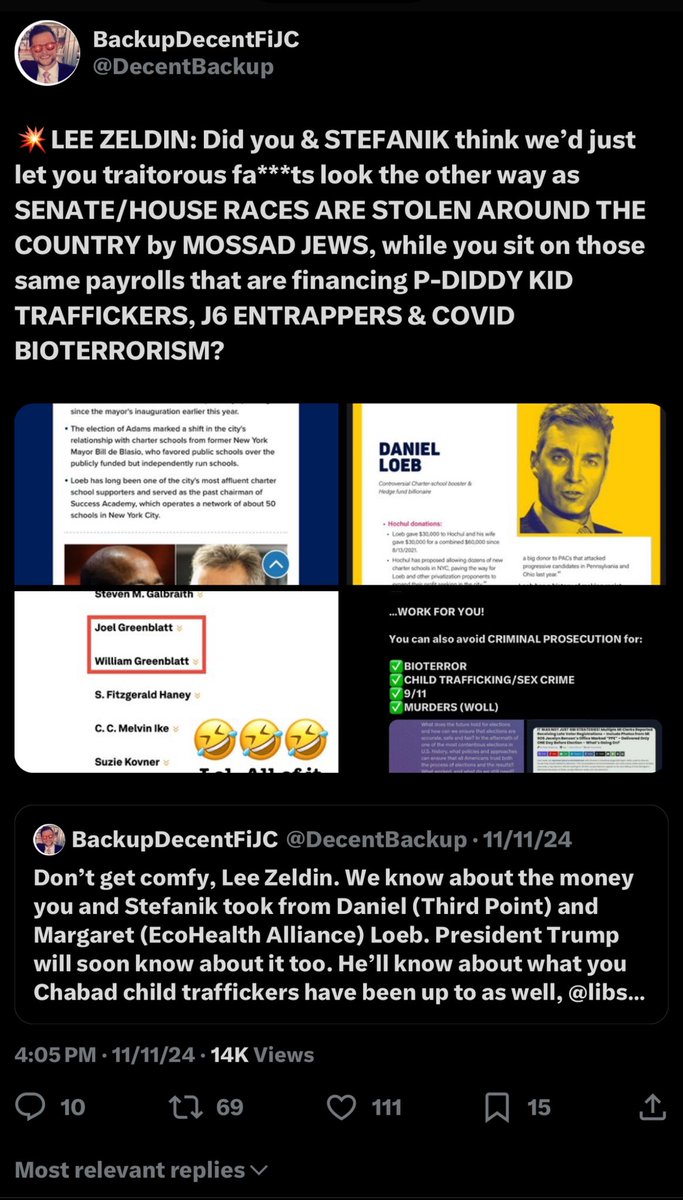This screenshot has height=1200, width=683.
Task: Open the reply comment icon
Action: click(x=34, y=1106)
